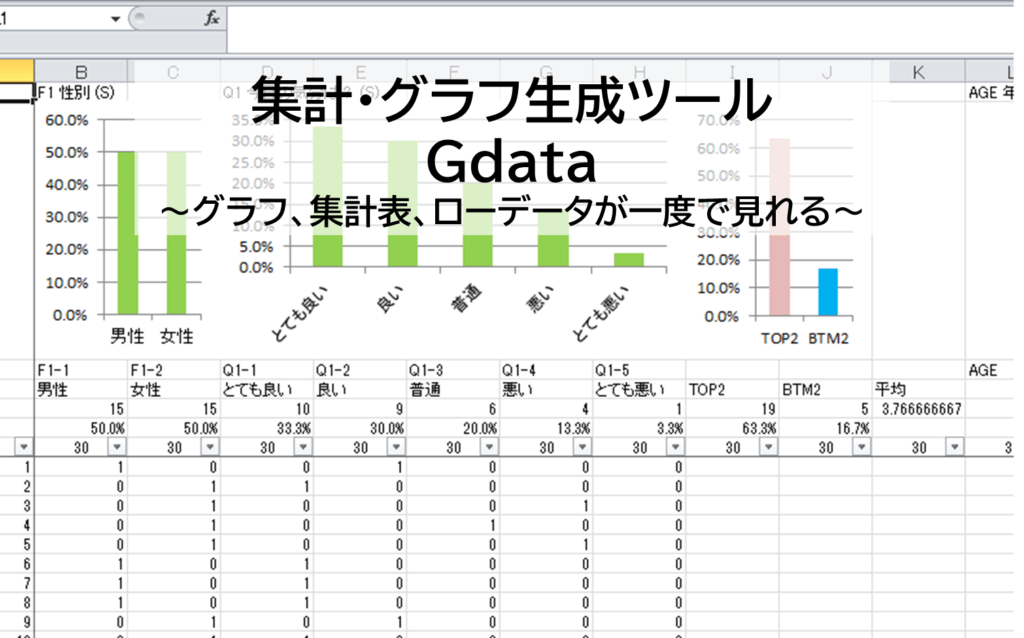Open filter dropdown under F1-1 男性 column

click(x=117, y=448)
